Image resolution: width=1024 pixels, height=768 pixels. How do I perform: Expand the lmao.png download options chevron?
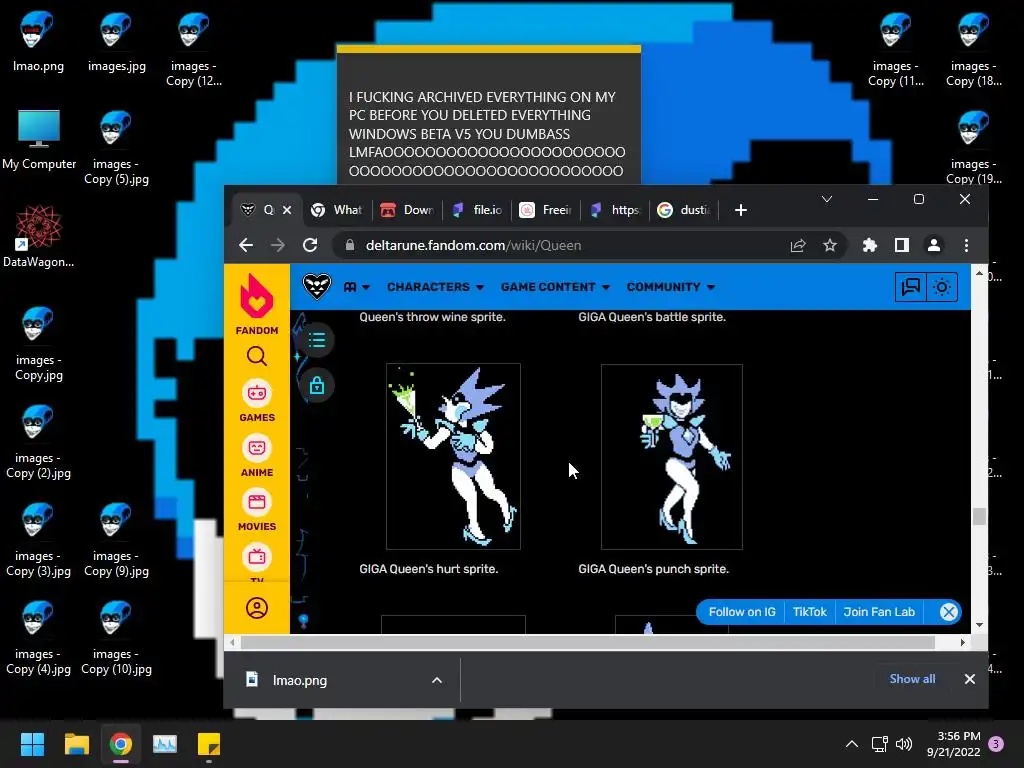pyautogui.click(x=437, y=680)
